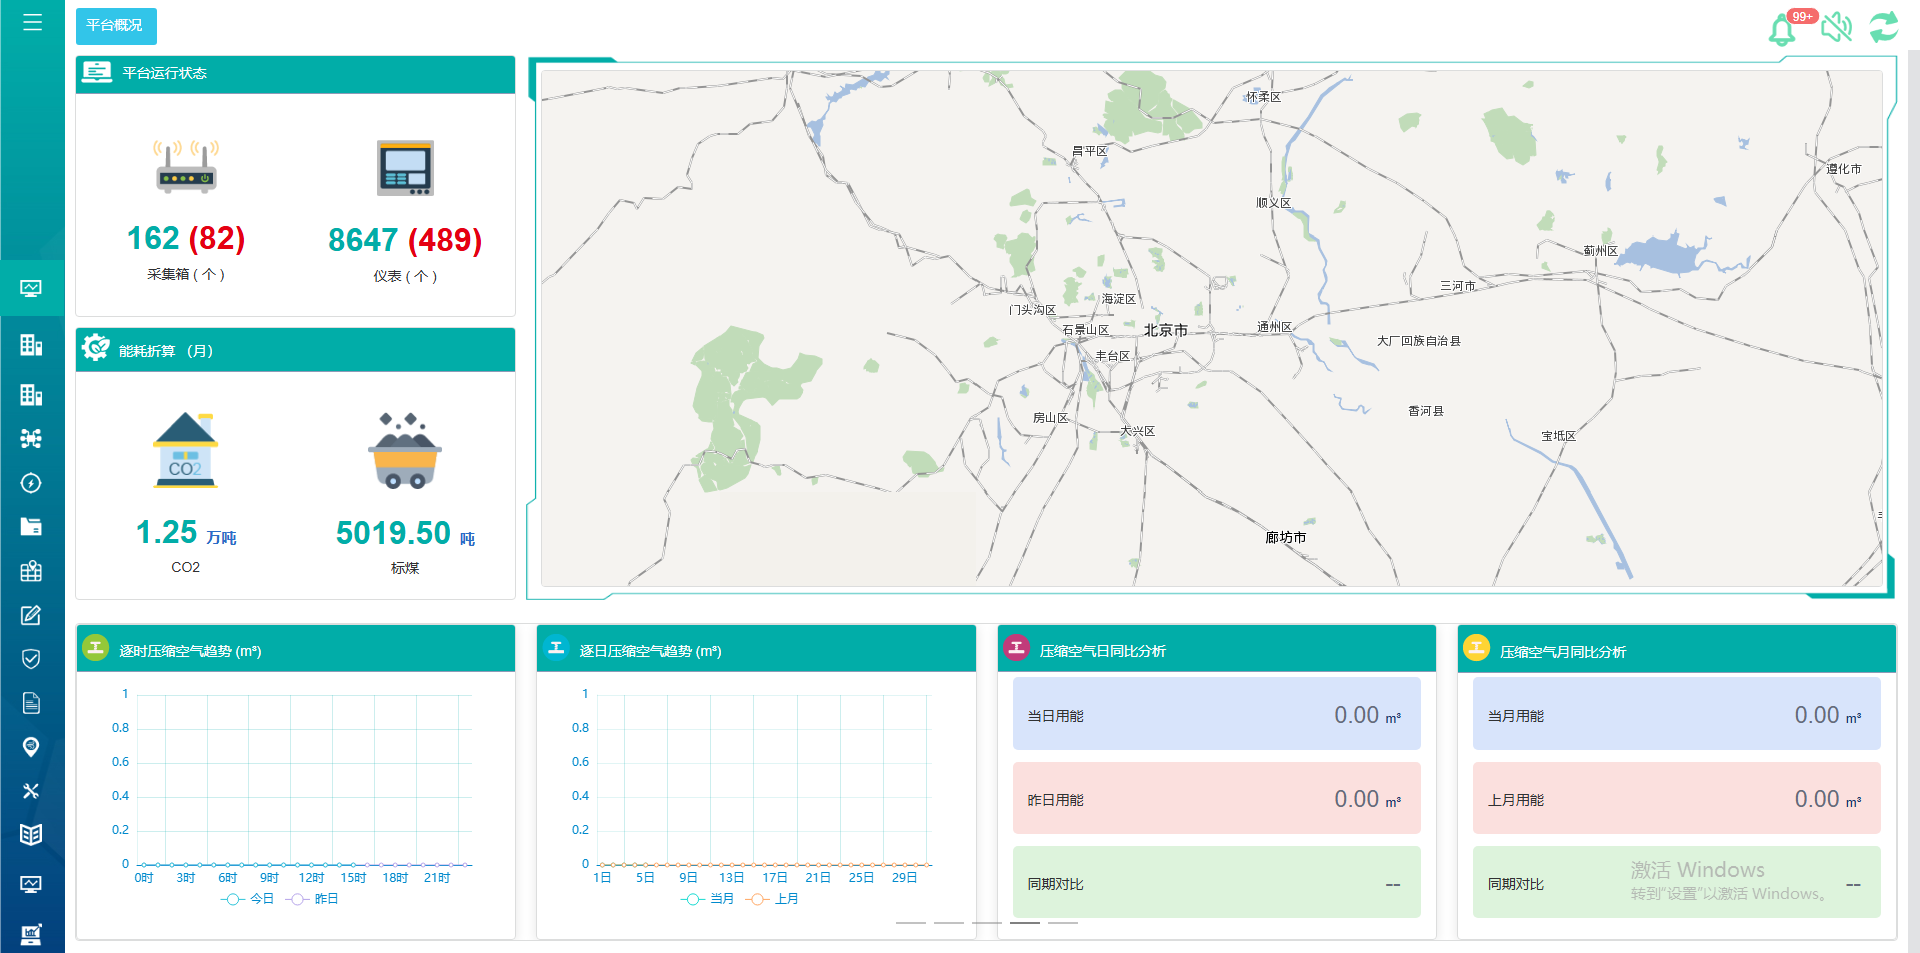Open the shield checkmark sidebar icon
1920x953 pixels.
point(31,659)
